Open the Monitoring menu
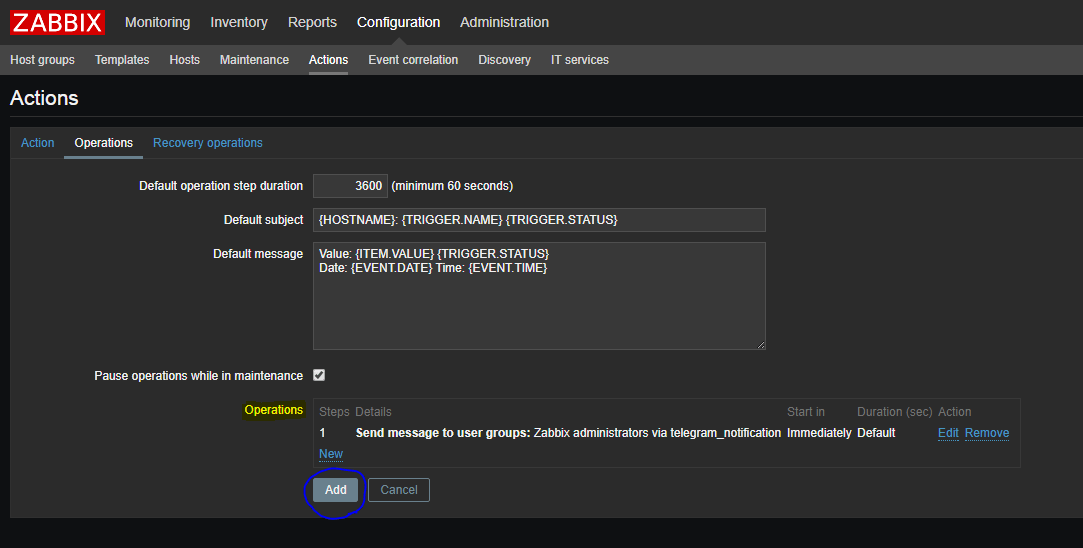Viewport: 1083px width, 548px height. click(157, 22)
